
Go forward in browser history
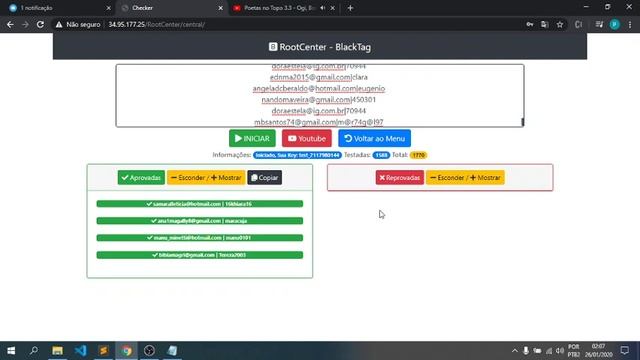(25, 24)
